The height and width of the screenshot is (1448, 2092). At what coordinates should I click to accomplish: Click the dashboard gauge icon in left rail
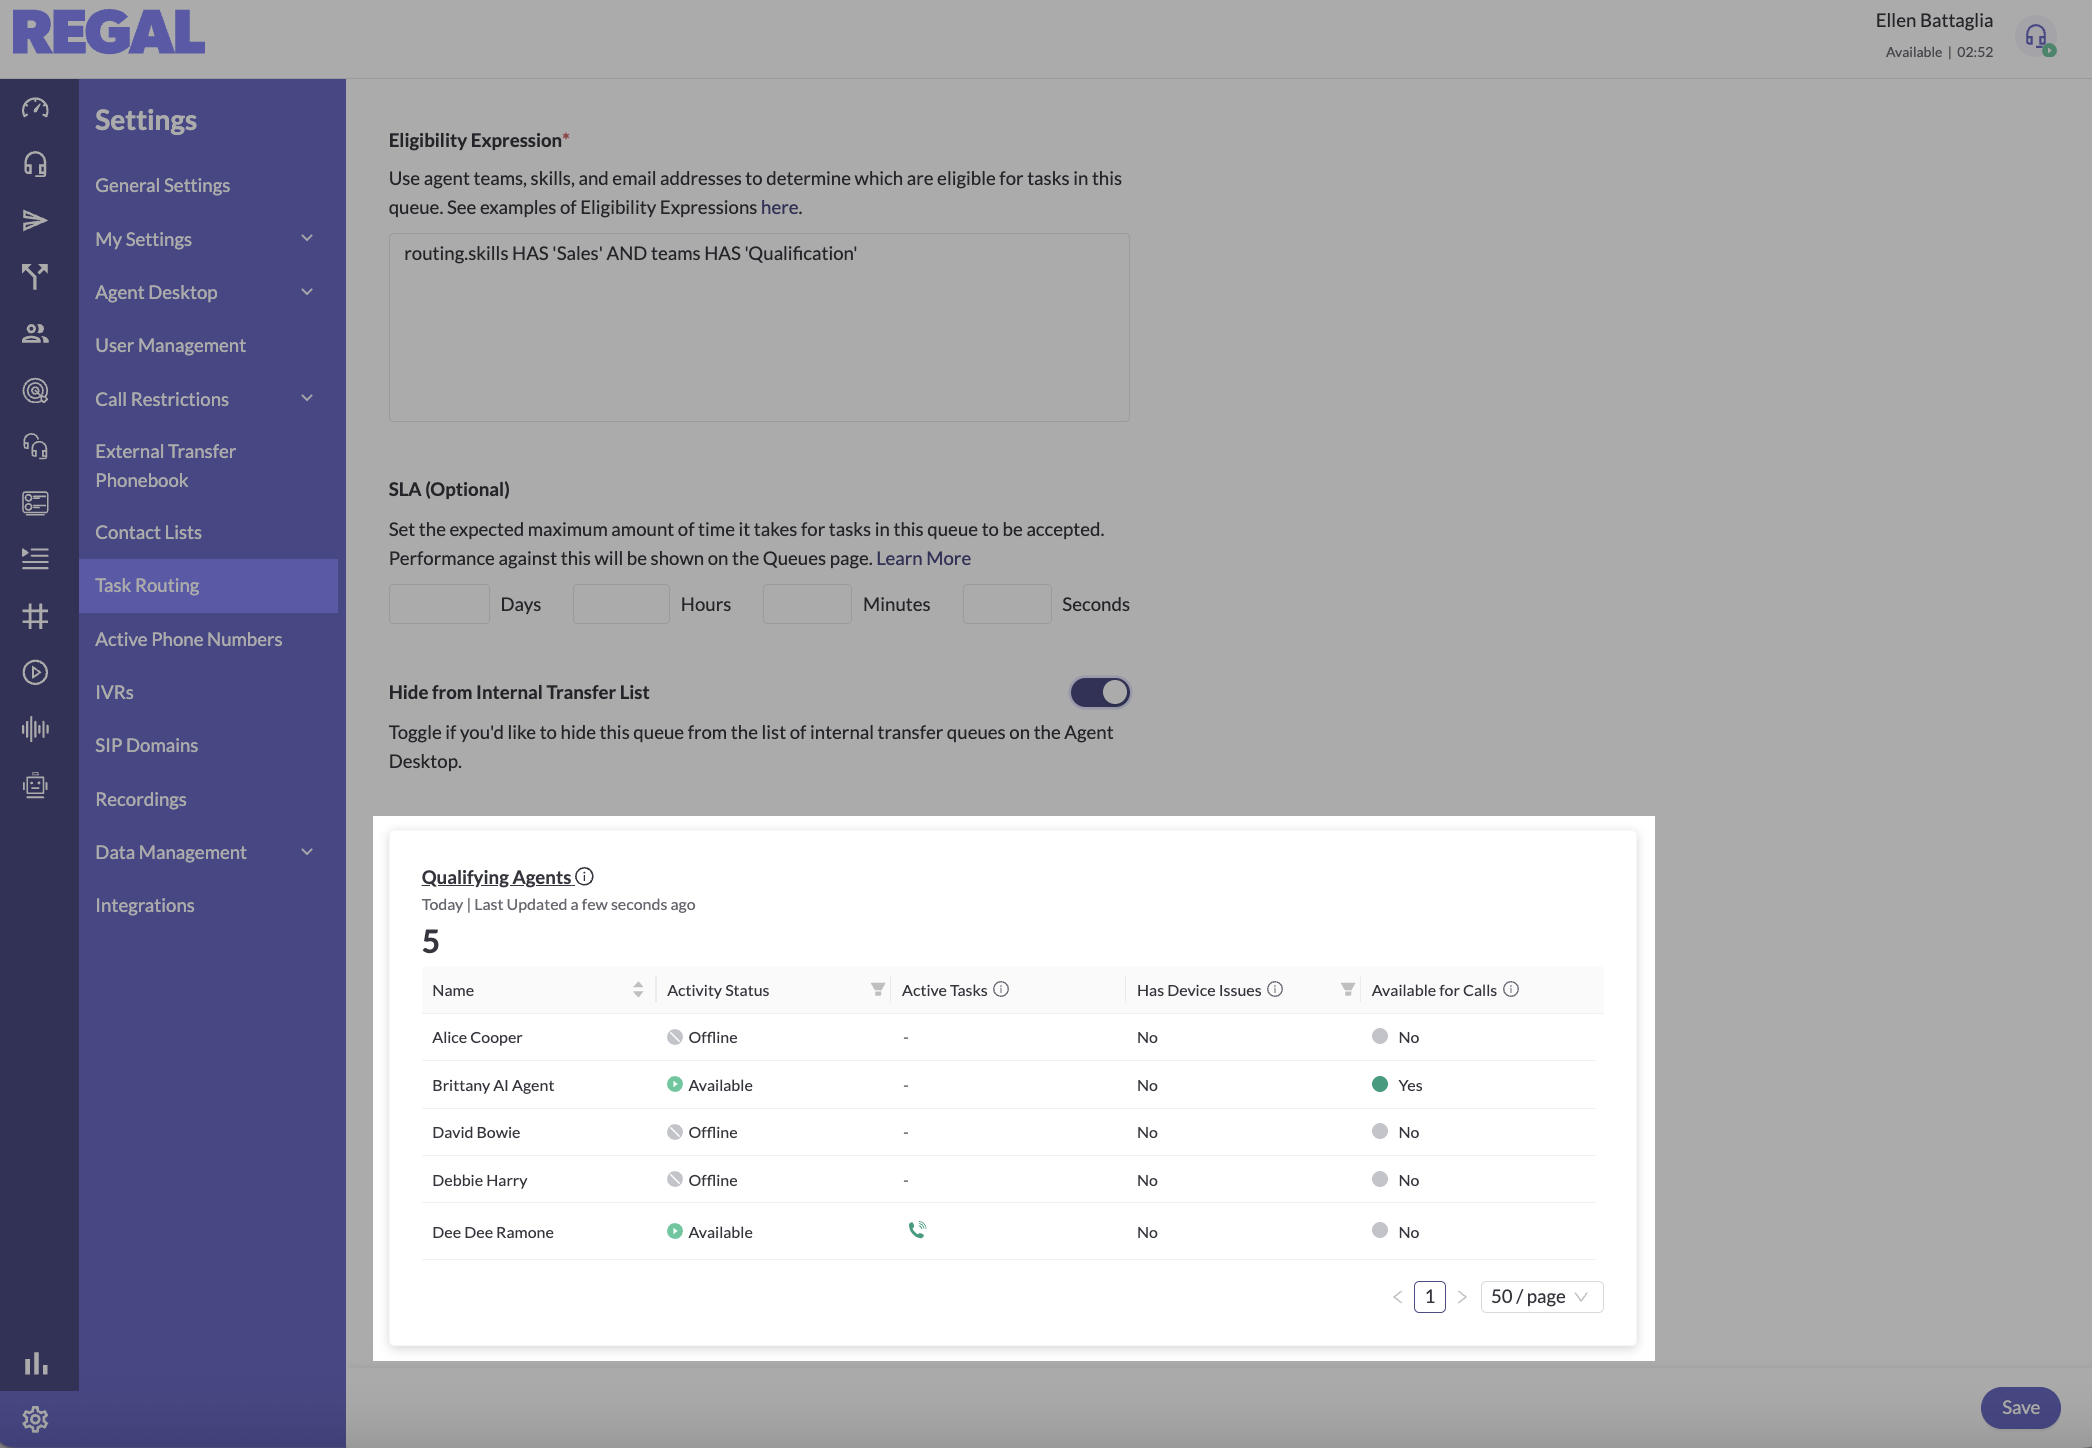pos(35,108)
